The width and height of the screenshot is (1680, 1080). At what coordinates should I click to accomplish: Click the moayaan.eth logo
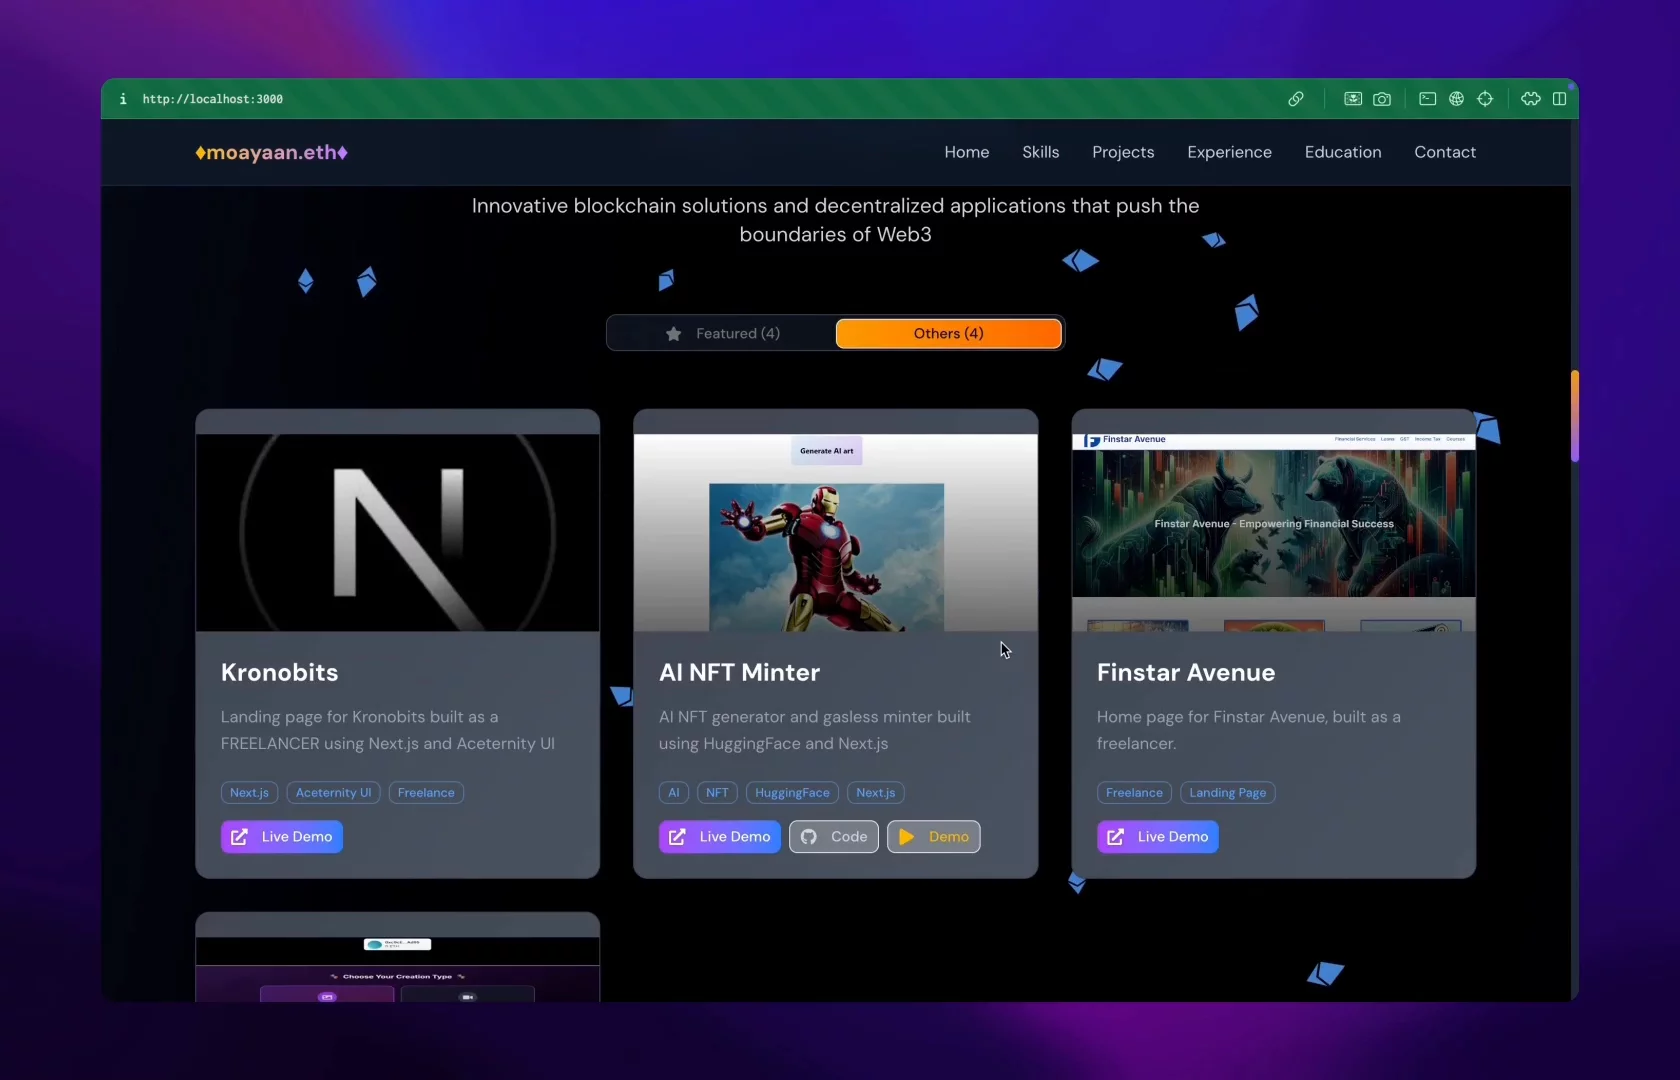[x=271, y=152]
